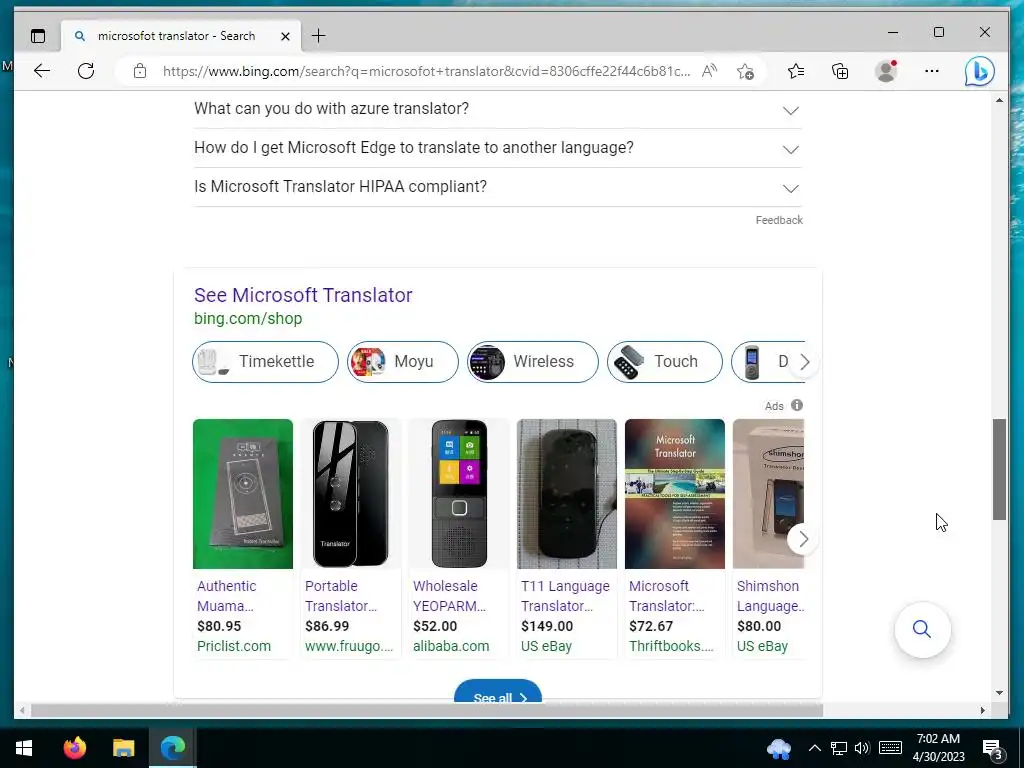Refresh the current page
This screenshot has width=1024, height=768.
(86, 71)
